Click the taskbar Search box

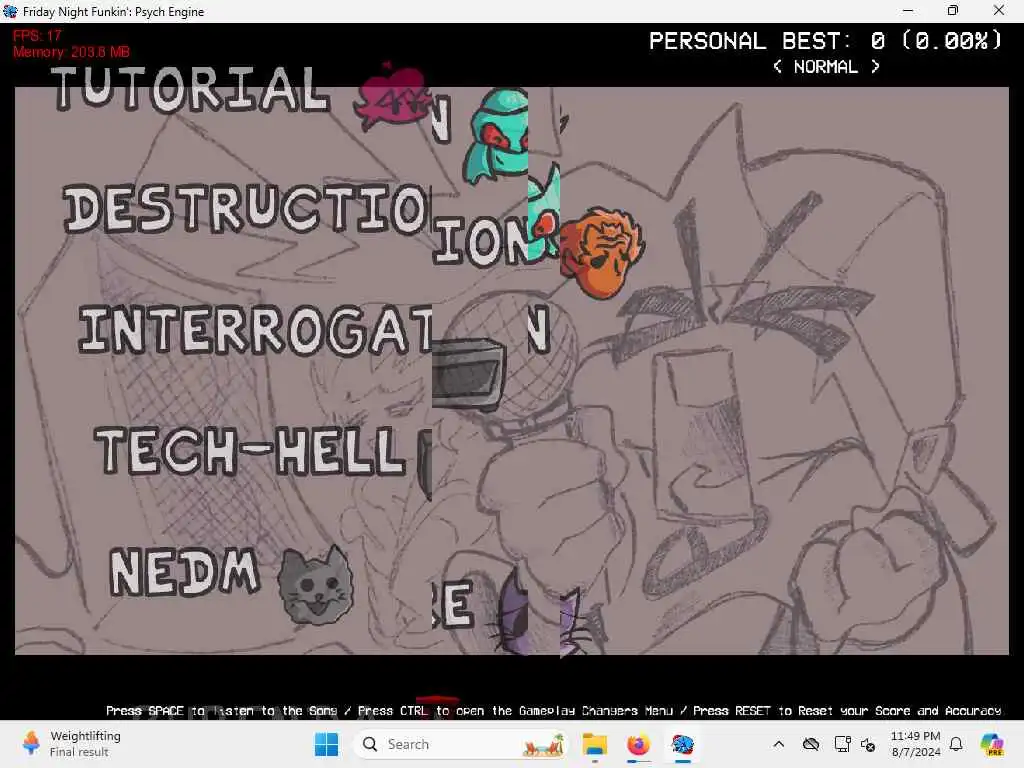pos(461,744)
